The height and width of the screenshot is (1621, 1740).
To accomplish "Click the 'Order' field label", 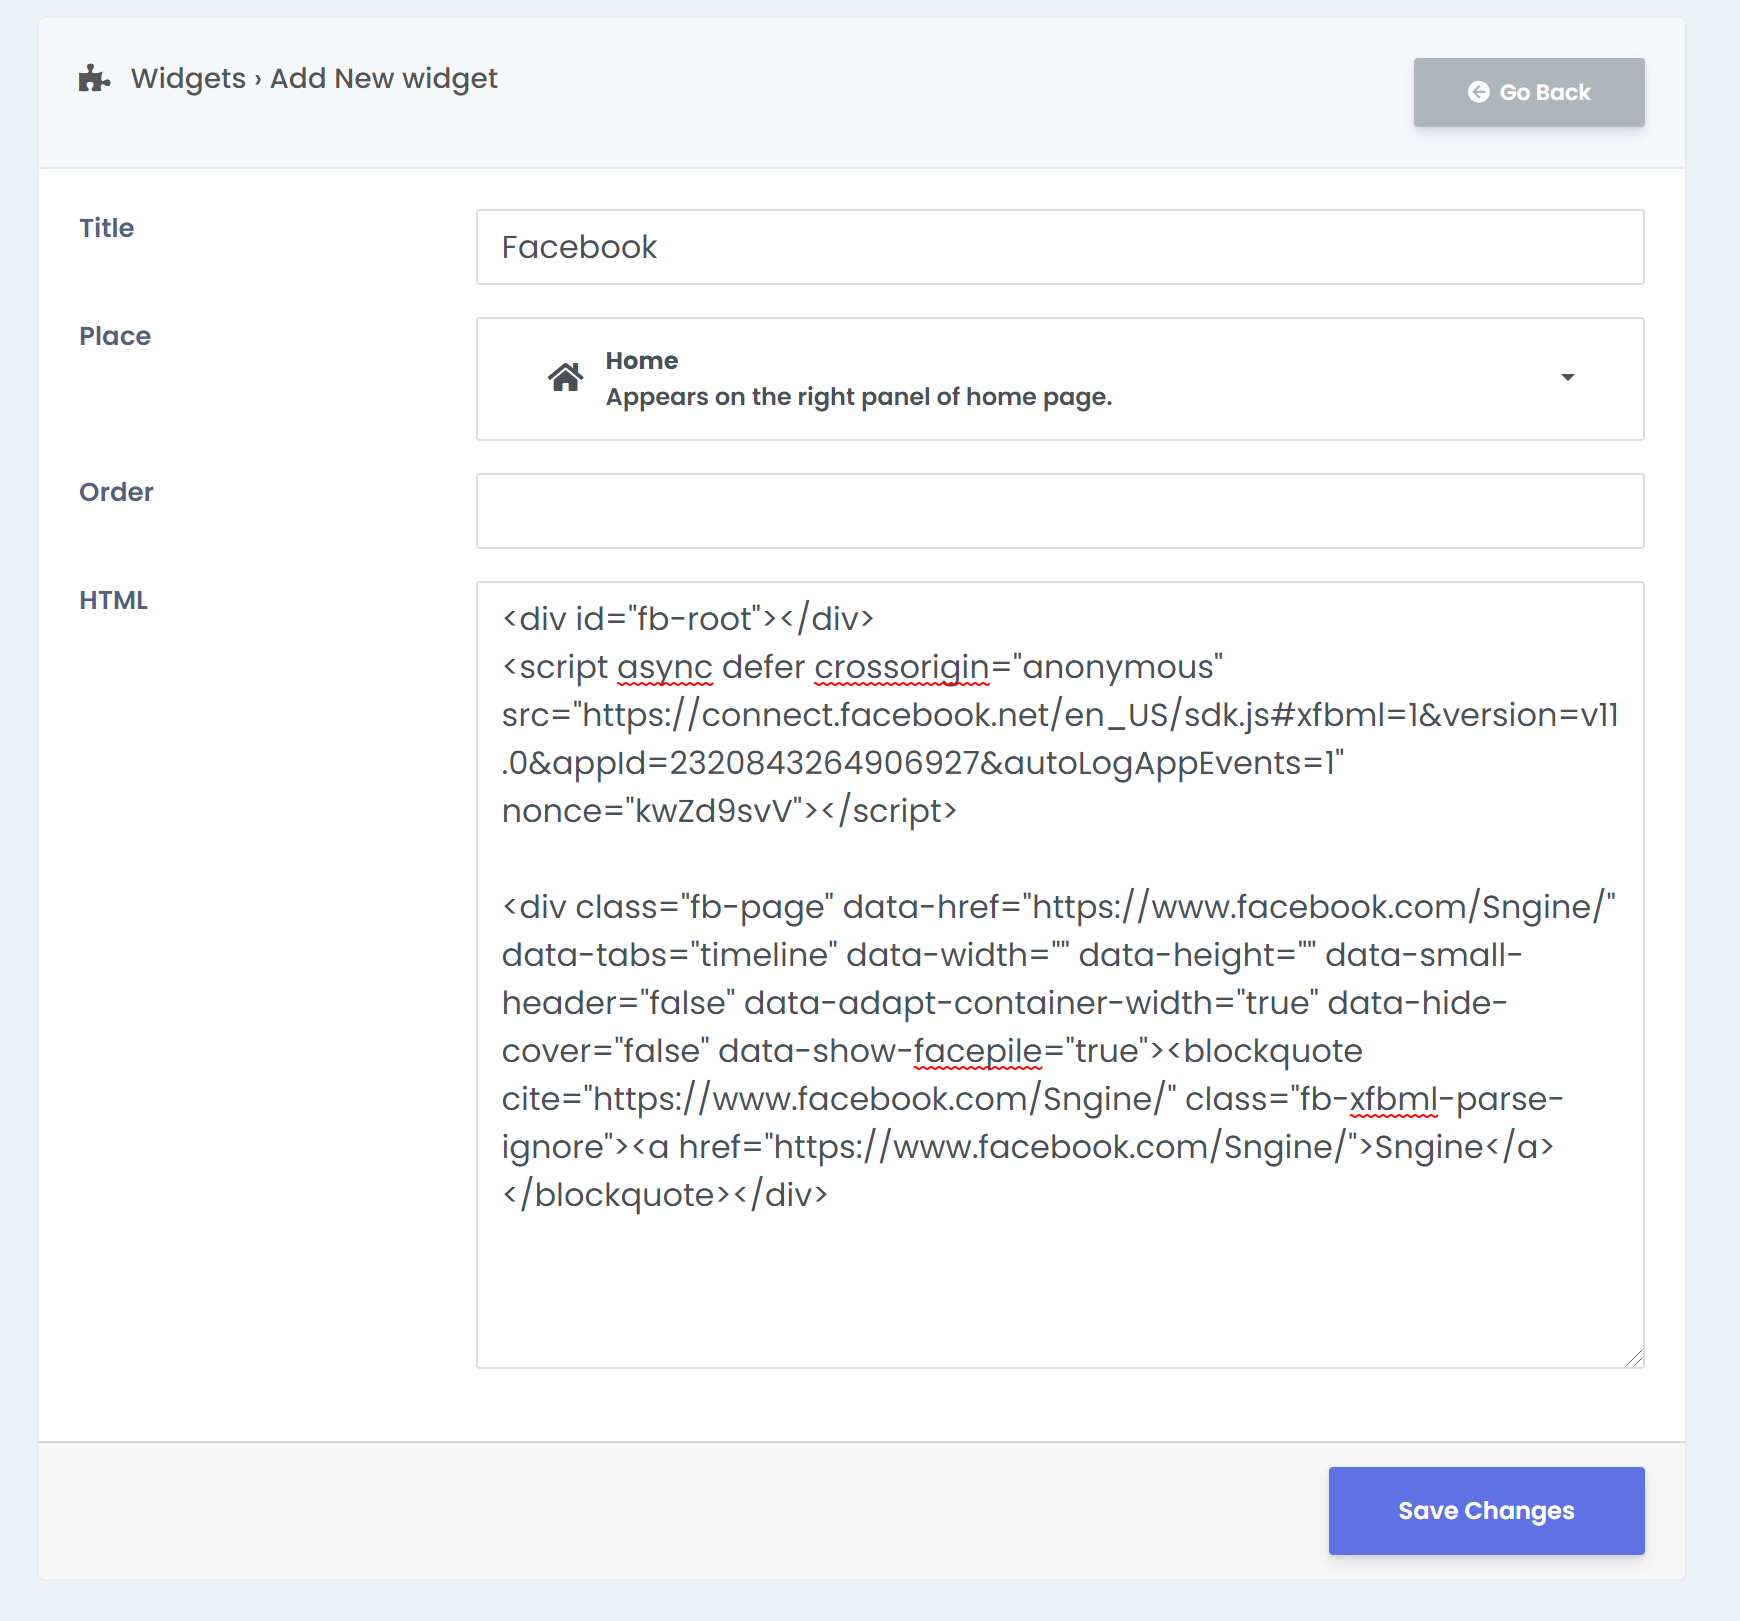I will (x=116, y=492).
